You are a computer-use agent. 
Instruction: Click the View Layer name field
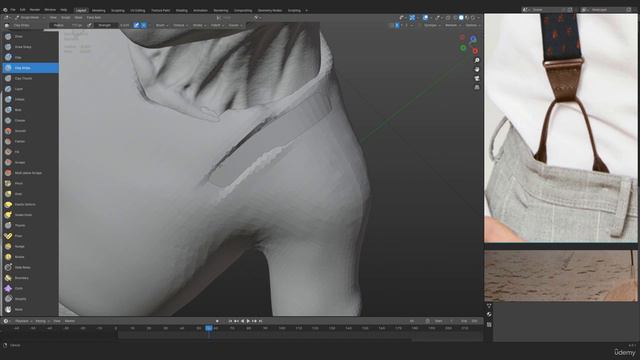coord(607,9)
